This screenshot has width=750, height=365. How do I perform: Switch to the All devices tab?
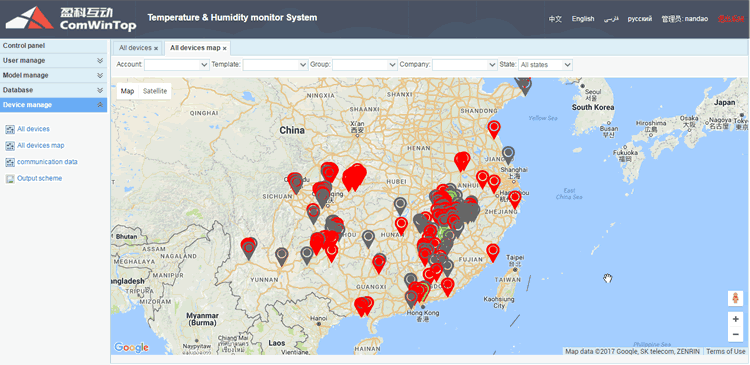[135, 48]
